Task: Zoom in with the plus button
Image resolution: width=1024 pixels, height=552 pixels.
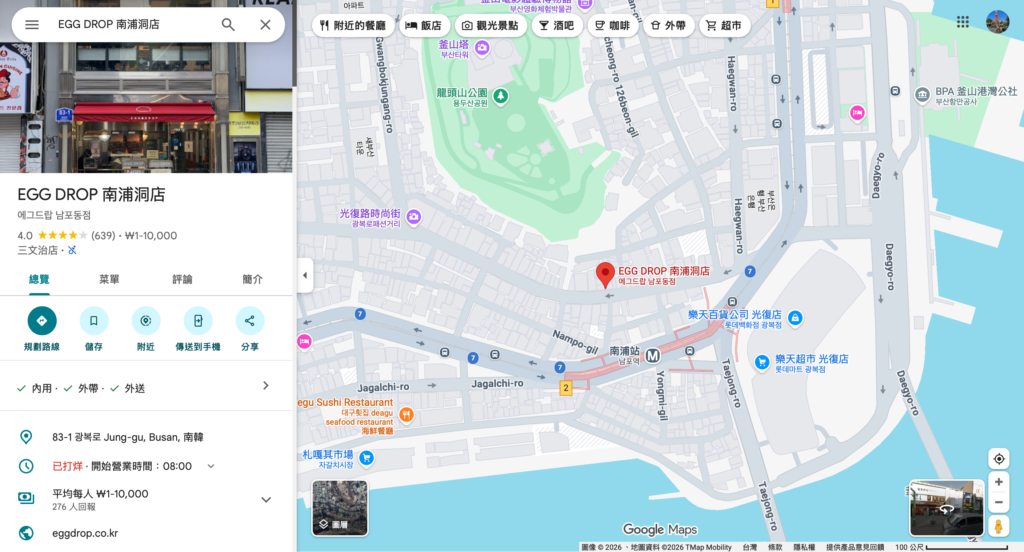Action: [999, 482]
